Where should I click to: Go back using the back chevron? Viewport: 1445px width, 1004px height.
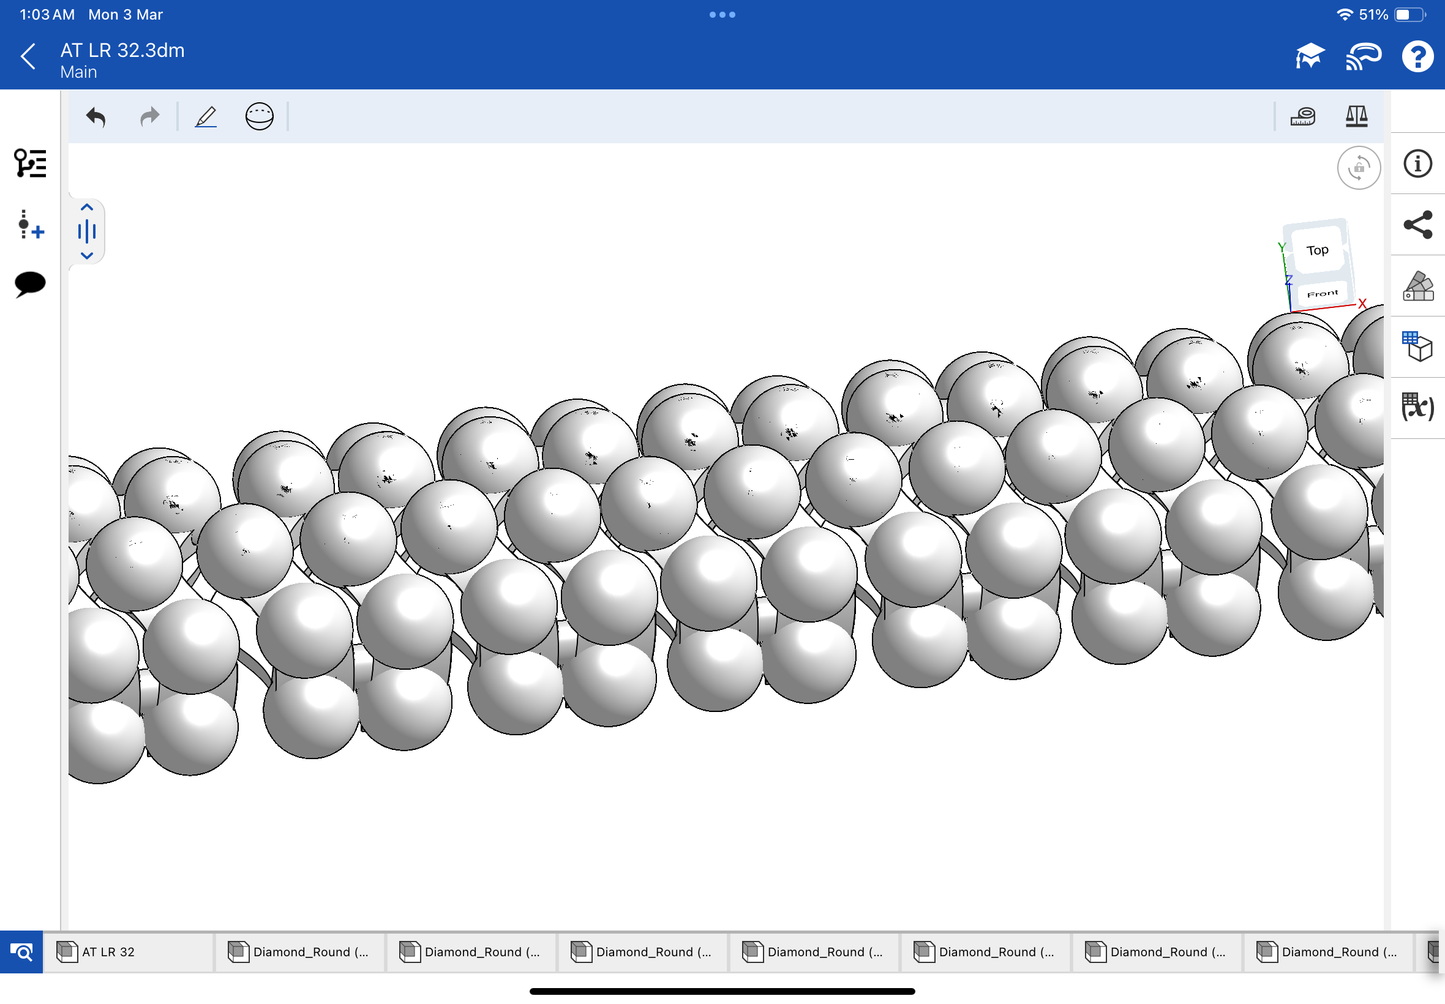[29, 57]
